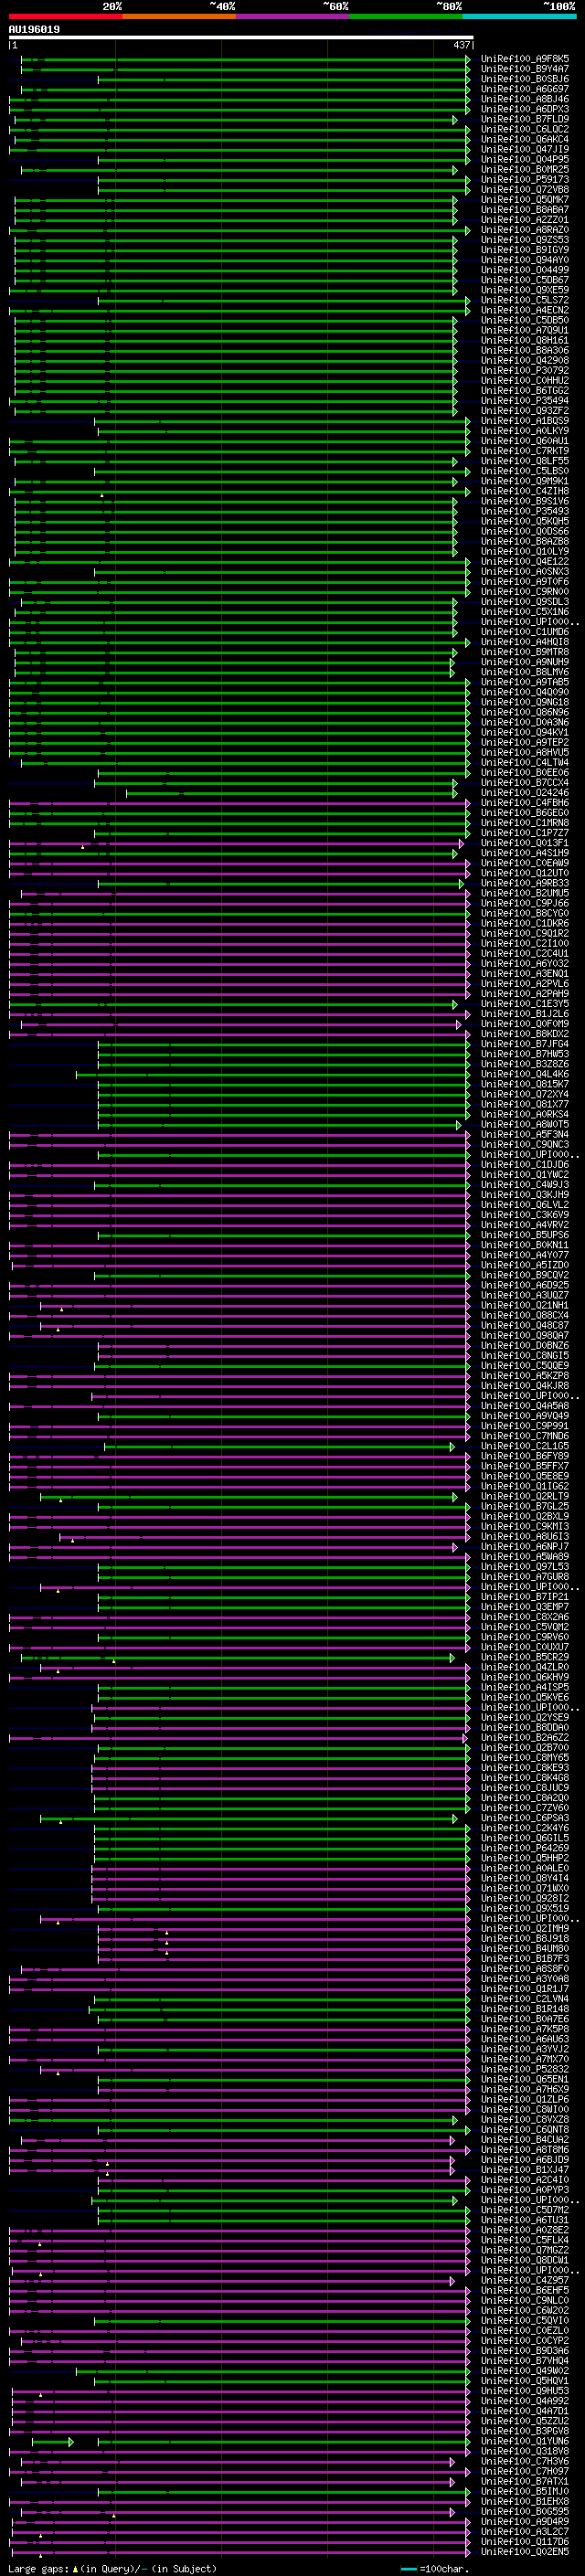
Task: Open the UniRef100_Q42908 entry
Action: pos(525,360)
